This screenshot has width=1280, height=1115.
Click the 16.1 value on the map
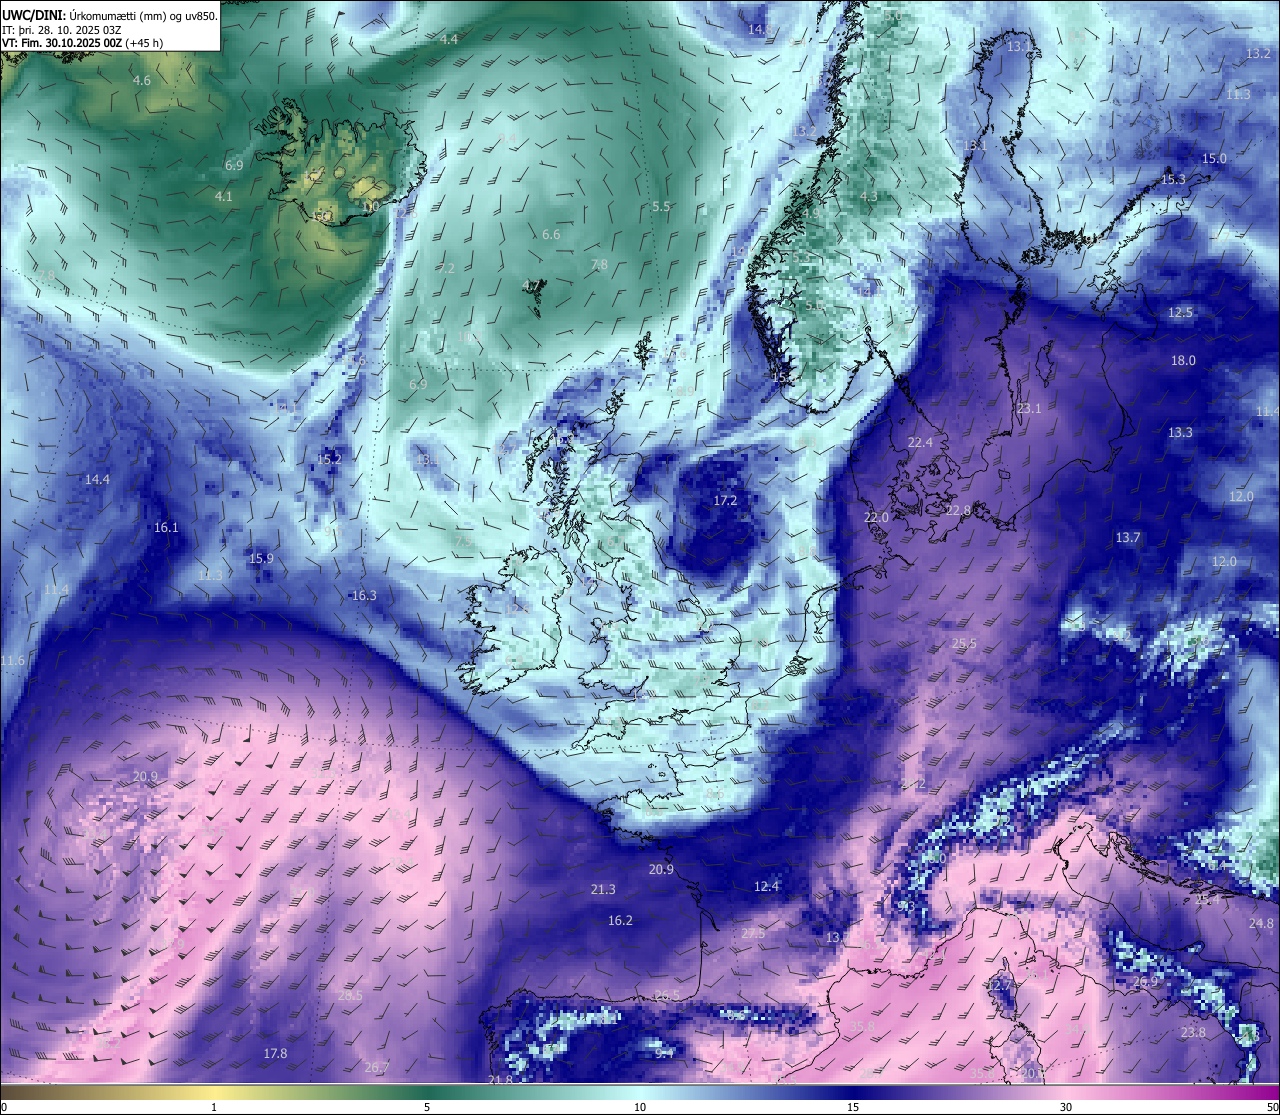tap(166, 527)
